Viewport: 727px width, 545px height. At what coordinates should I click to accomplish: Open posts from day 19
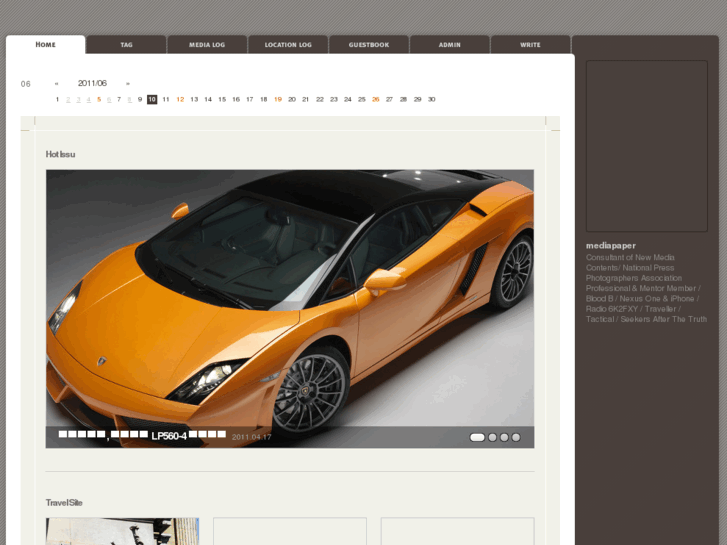click(278, 99)
